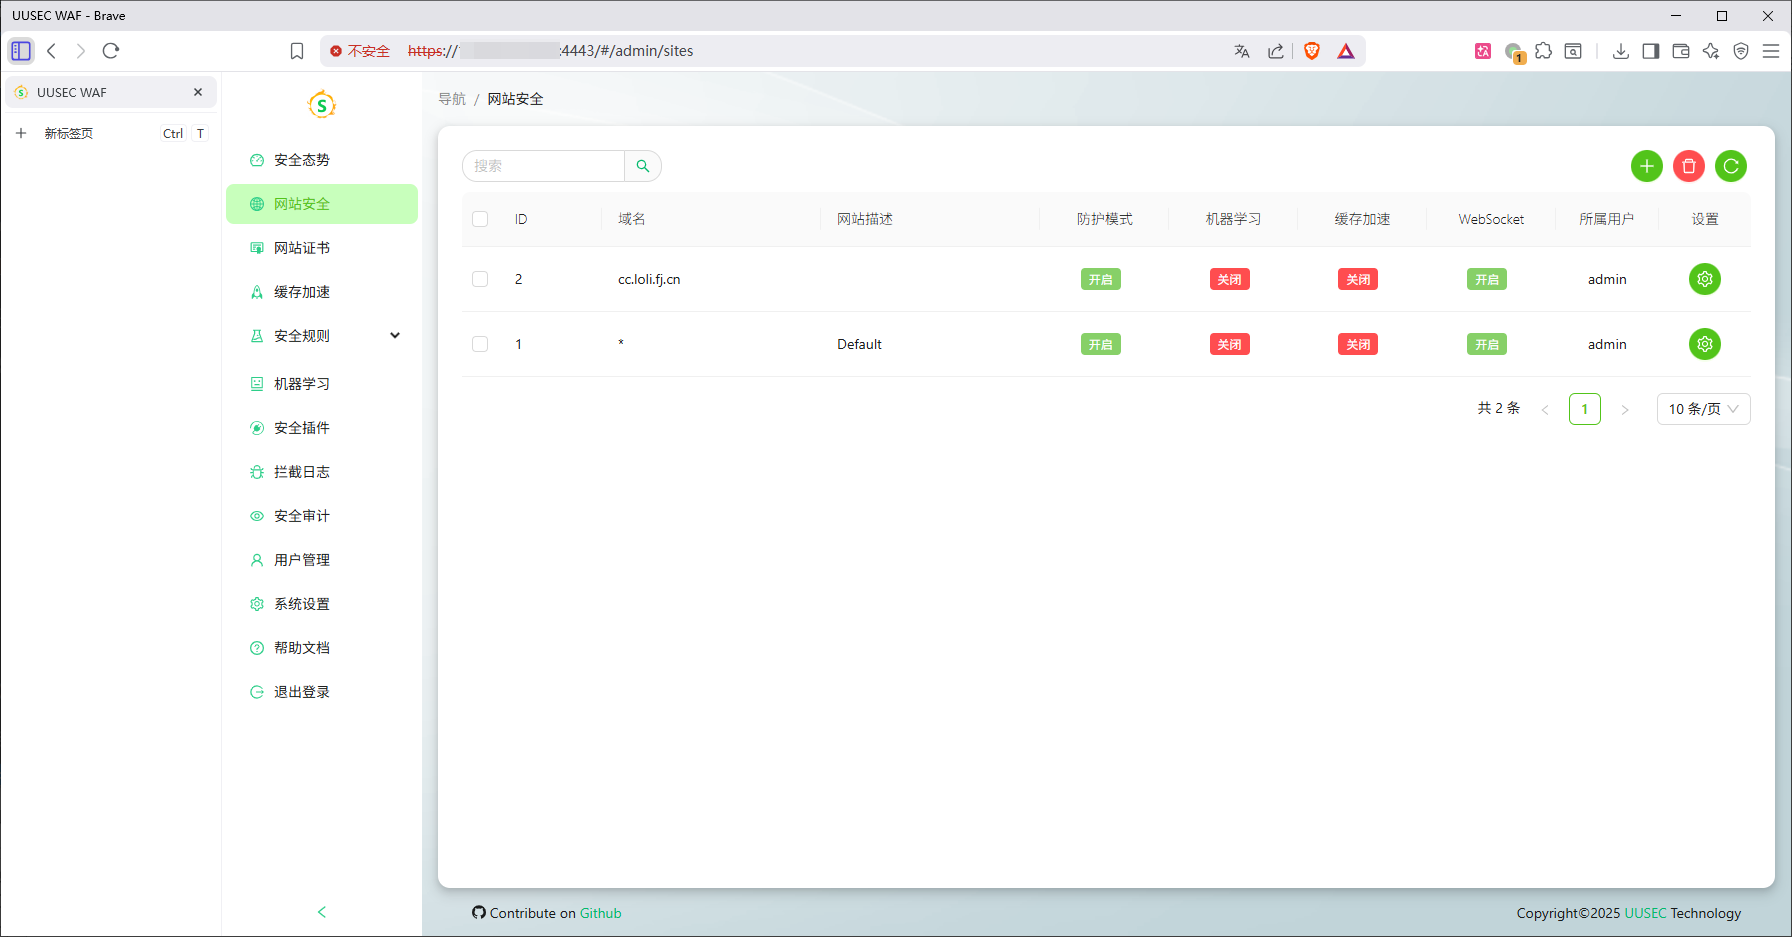Open Brave Rewards triangle icon
Viewport: 1792px width, 937px height.
point(1346,51)
